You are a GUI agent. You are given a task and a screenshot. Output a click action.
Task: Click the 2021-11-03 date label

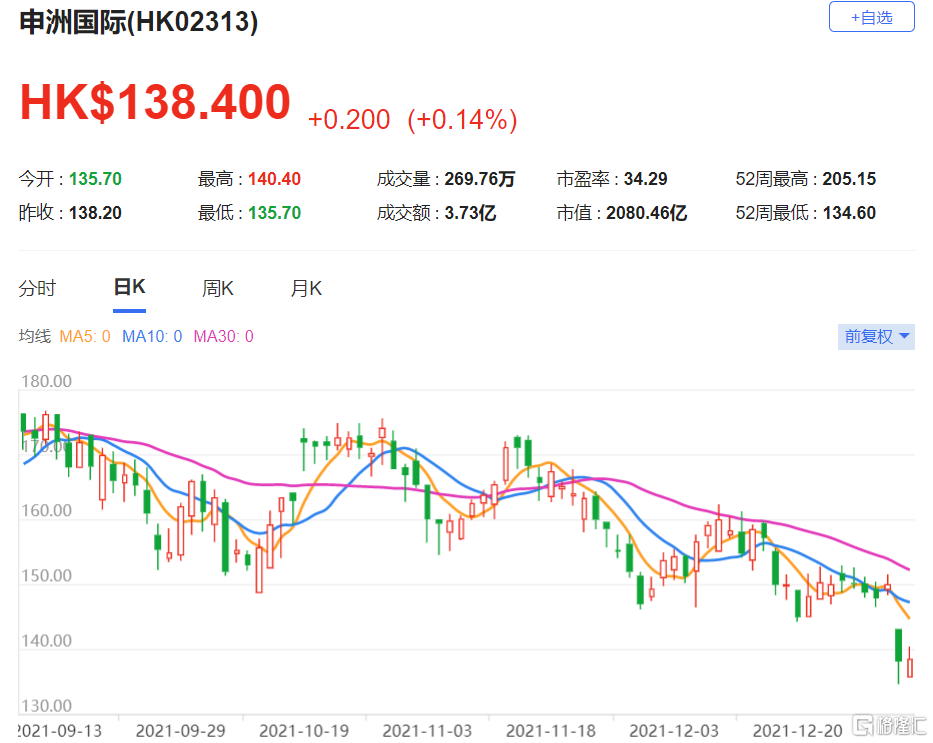427,731
